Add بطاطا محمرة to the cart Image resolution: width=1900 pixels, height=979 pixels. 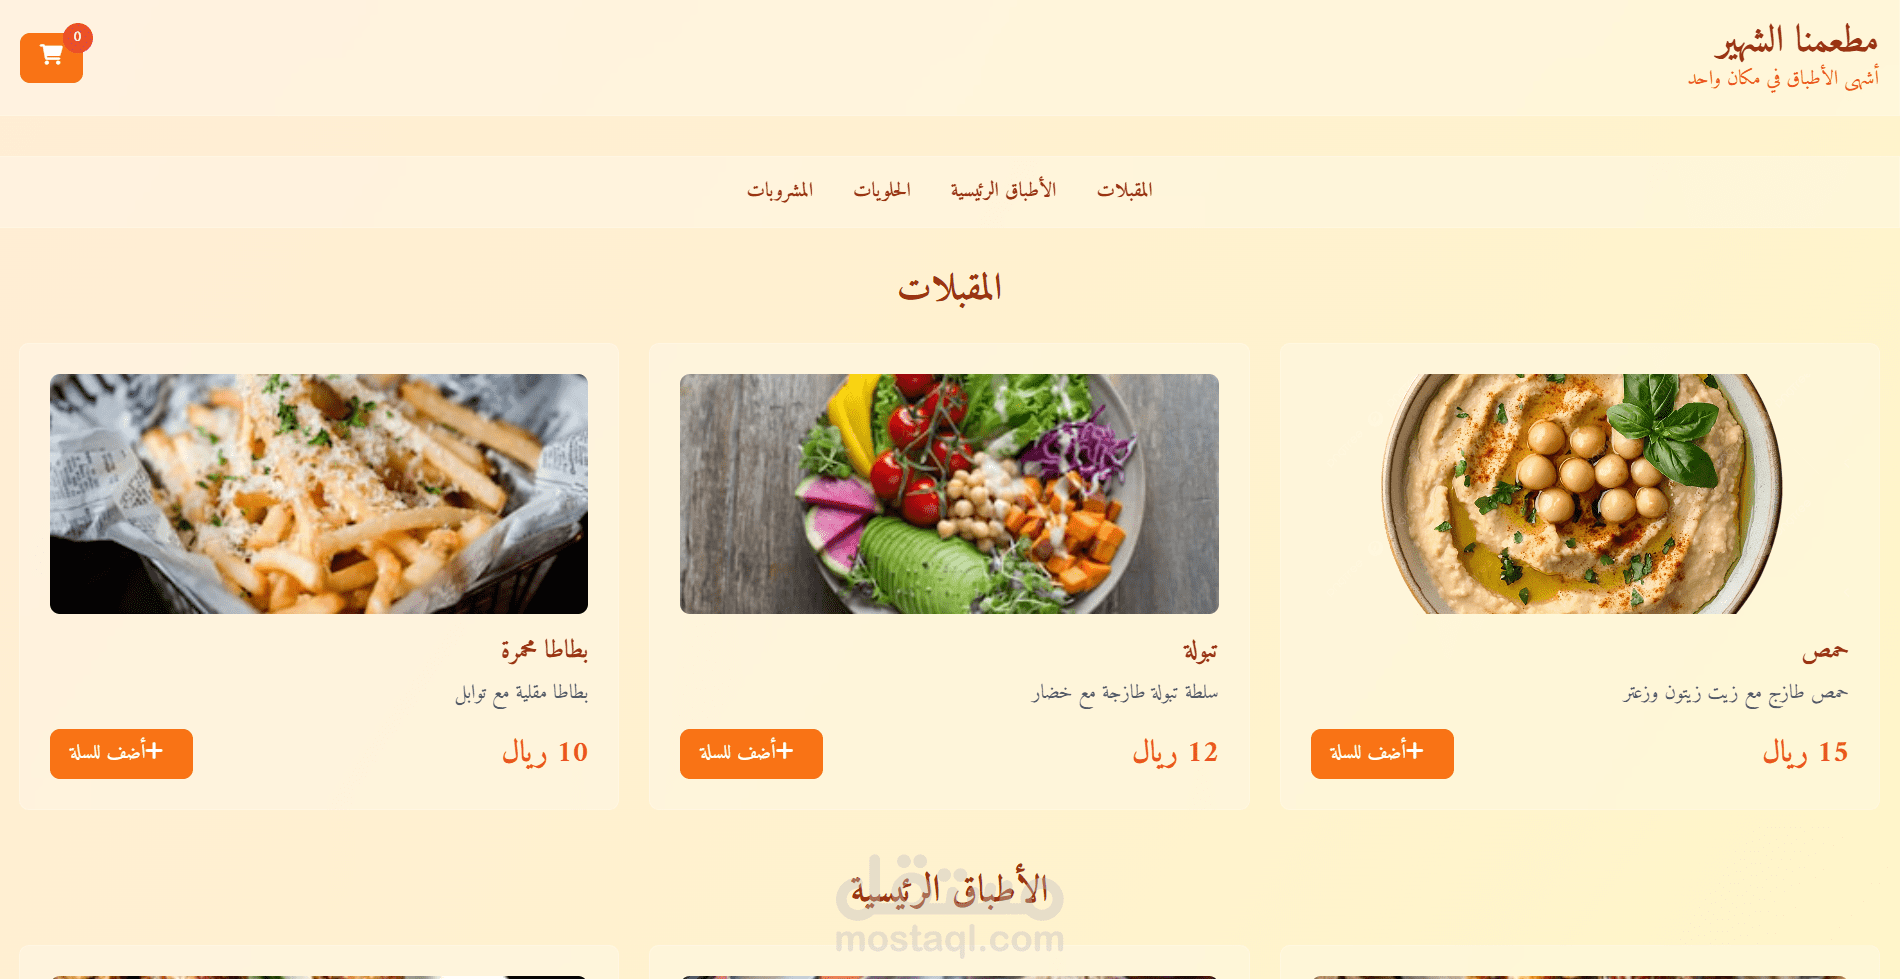(121, 753)
